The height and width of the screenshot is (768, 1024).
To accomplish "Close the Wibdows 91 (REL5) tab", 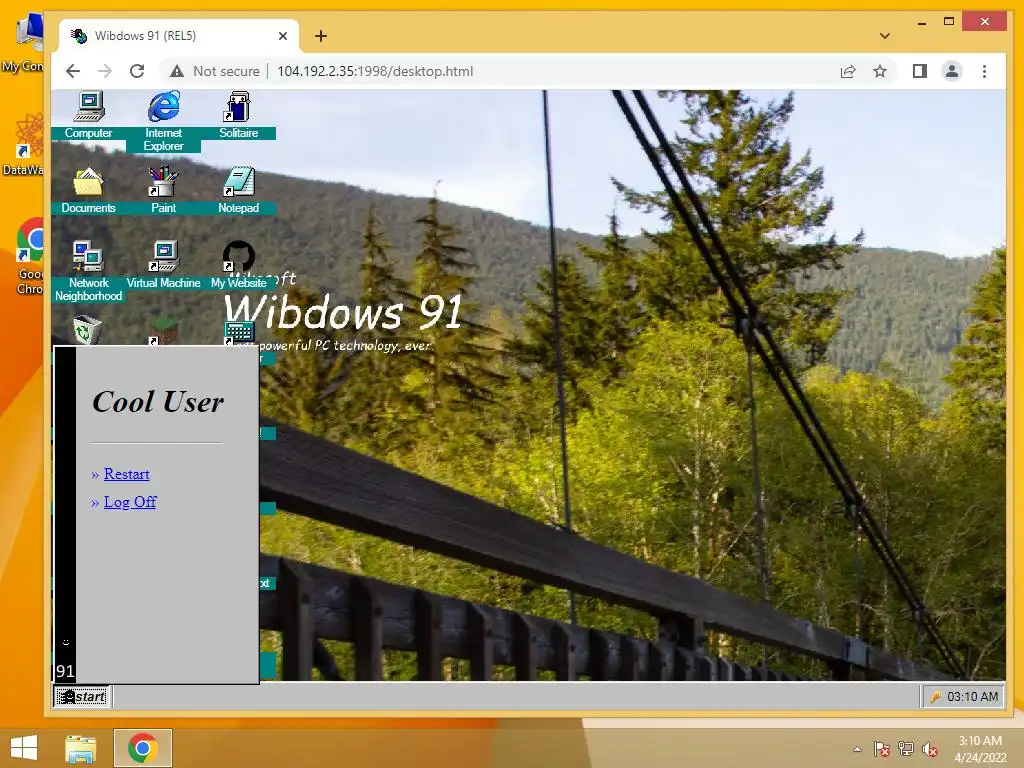I will tap(283, 36).
